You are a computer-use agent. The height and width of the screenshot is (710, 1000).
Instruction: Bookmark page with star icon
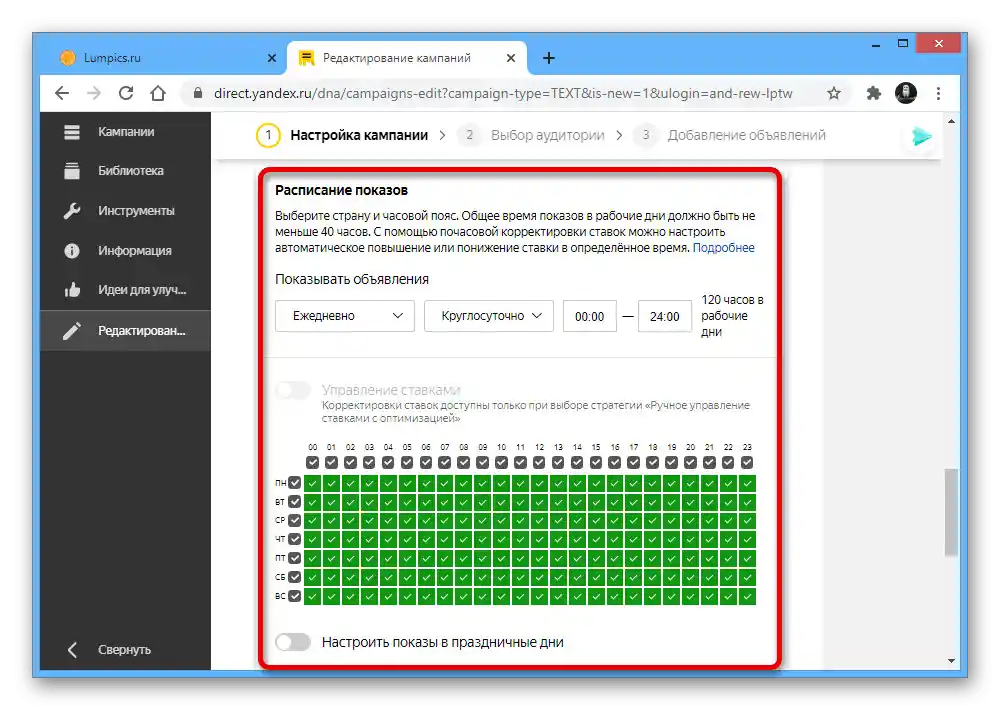[x=834, y=94]
